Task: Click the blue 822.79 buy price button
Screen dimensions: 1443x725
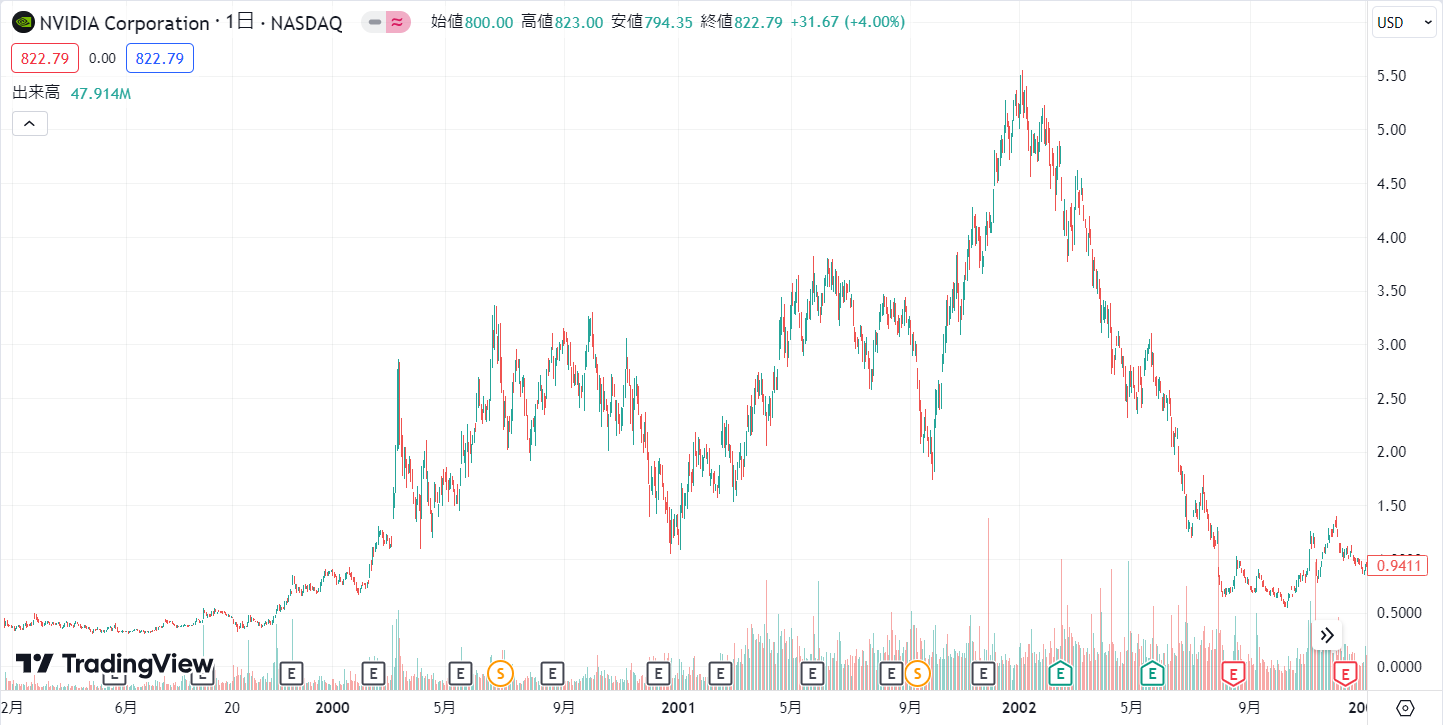Action: tap(160, 59)
